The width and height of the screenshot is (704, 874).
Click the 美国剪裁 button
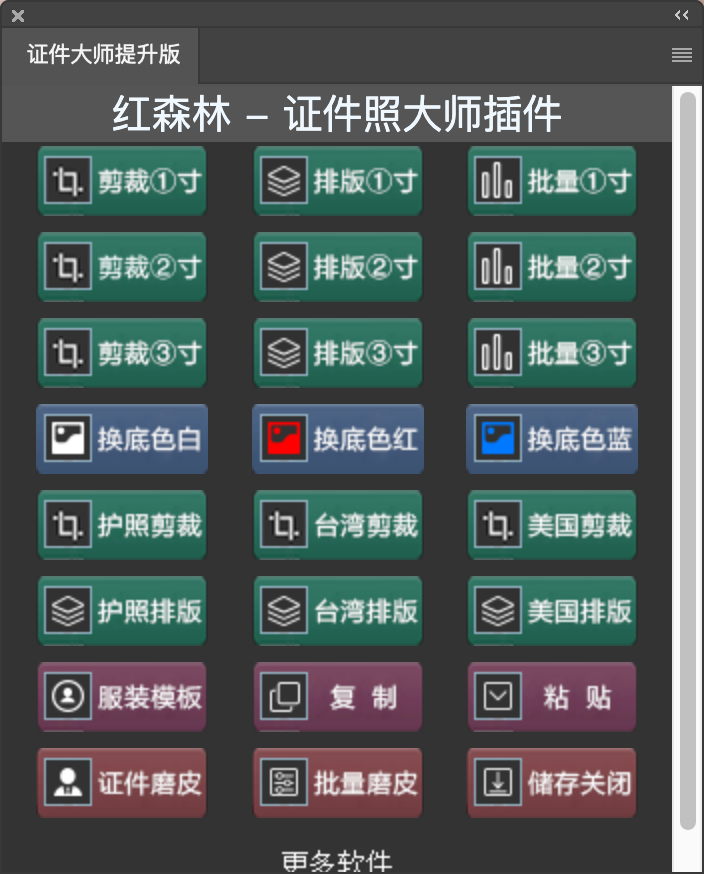coord(552,525)
